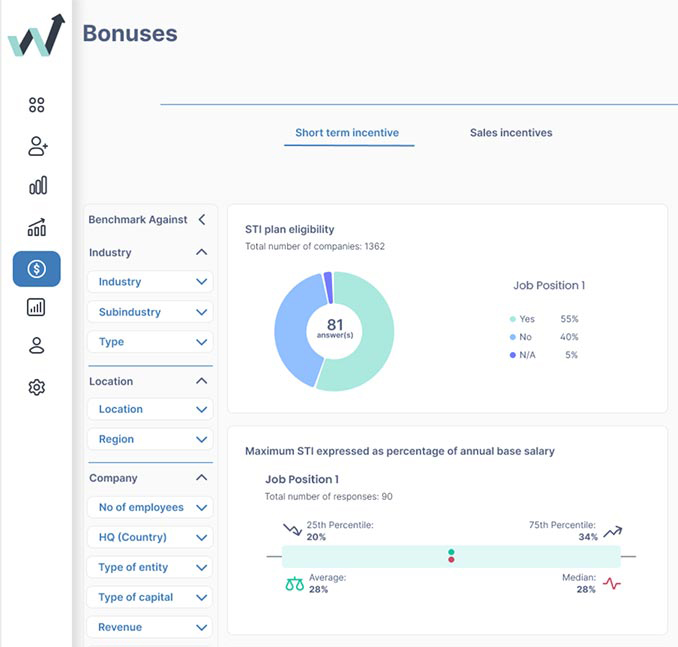
Task: Open the settings gear icon
Action: [x=37, y=387]
